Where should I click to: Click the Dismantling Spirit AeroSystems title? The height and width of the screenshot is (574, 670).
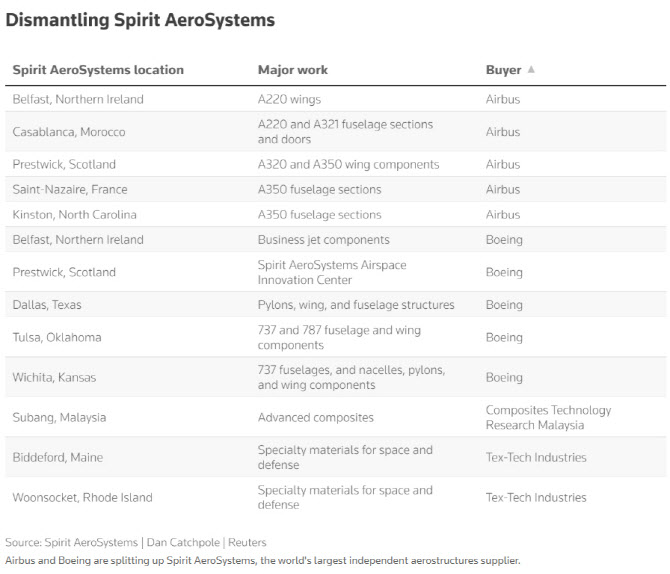(140, 20)
